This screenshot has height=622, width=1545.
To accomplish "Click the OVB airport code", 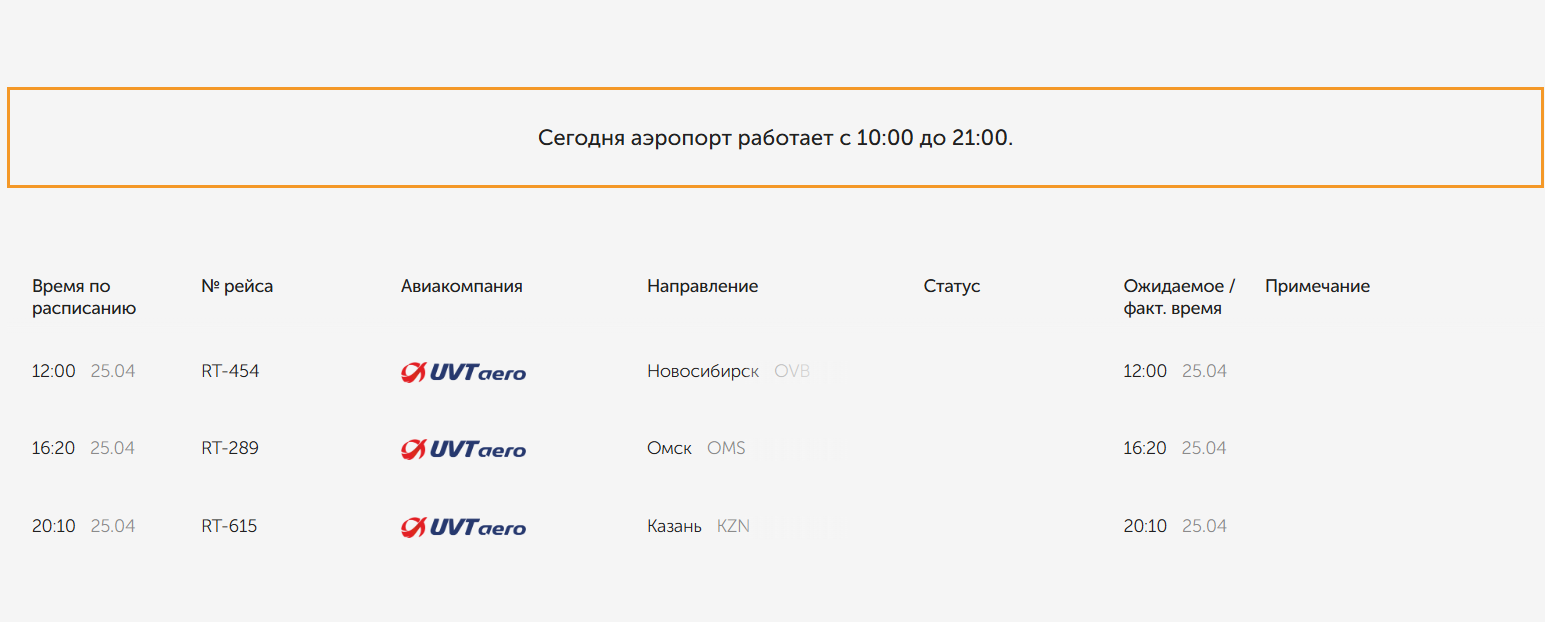I will click(792, 371).
